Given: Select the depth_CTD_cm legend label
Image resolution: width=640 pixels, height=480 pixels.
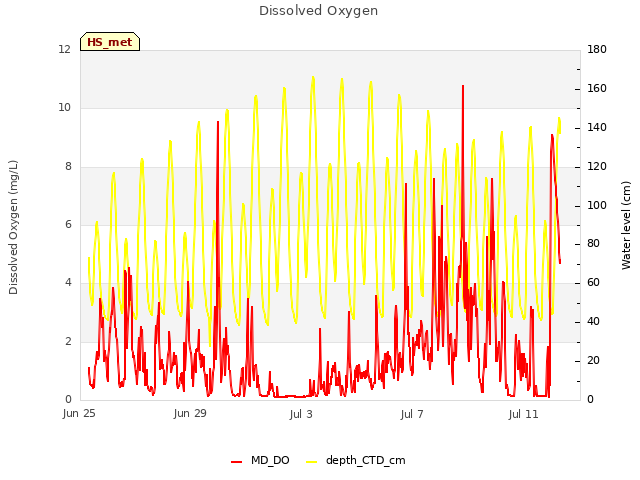Looking at the screenshot, I should pos(366,461).
